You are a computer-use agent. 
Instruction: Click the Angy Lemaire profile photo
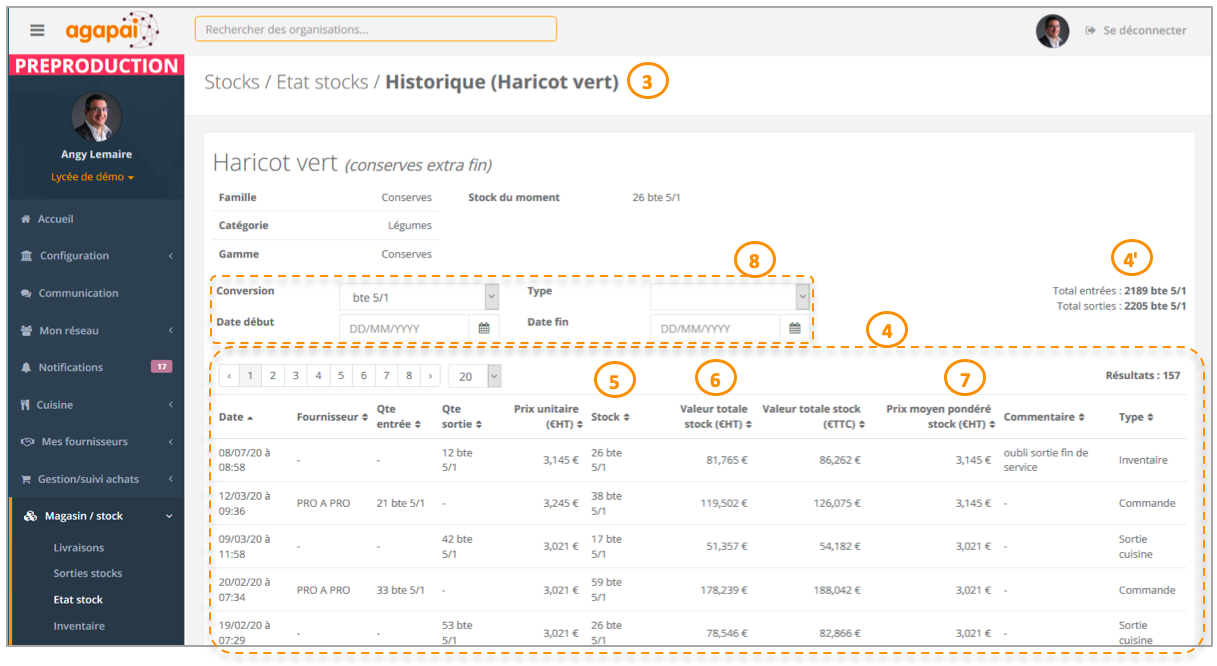click(x=96, y=118)
